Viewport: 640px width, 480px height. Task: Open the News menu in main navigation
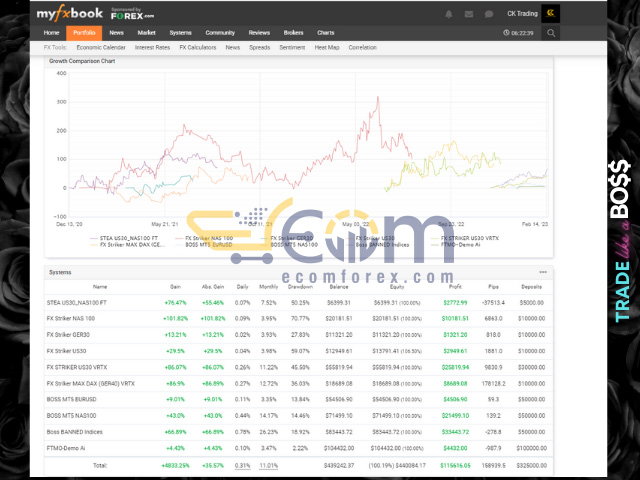pyautogui.click(x=116, y=33)
